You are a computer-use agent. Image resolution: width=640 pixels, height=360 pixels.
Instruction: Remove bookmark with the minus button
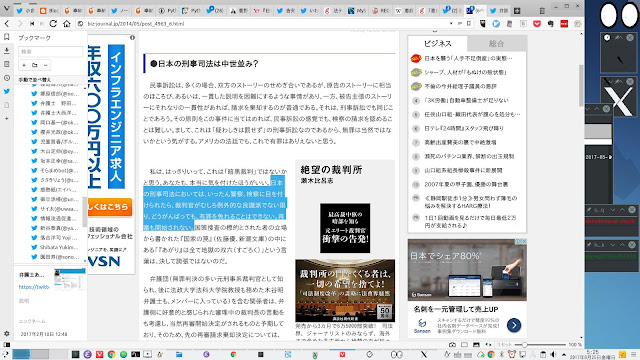pyautogui.click(x=45, y=65)
